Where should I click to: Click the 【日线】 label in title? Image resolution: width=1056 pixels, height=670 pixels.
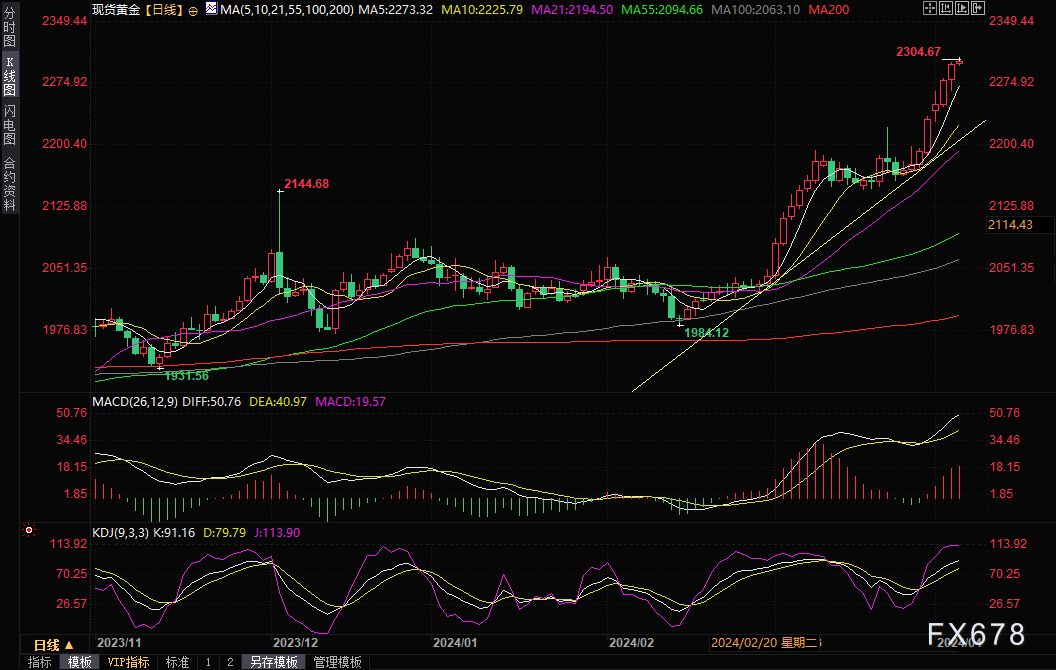coord(164,9)
